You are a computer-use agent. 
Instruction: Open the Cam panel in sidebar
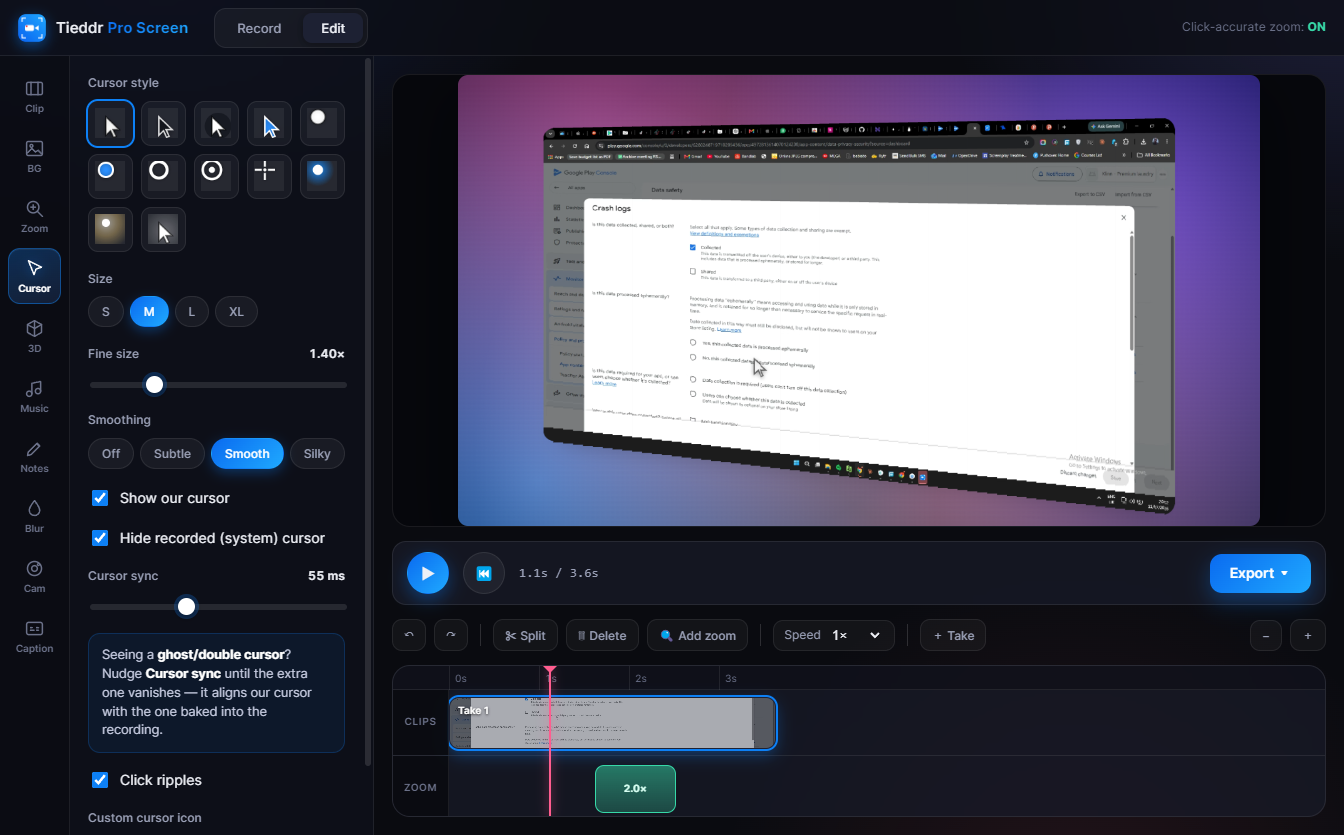click(34, 576)
